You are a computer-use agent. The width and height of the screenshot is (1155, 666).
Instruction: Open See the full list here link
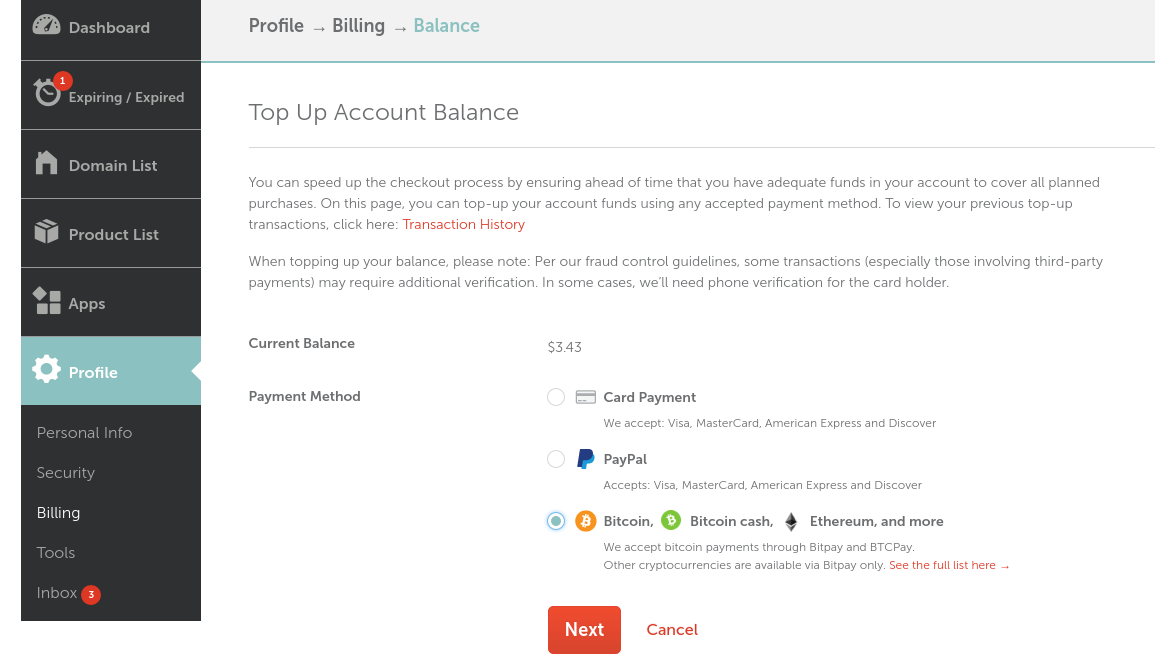(x=949, y=565)
